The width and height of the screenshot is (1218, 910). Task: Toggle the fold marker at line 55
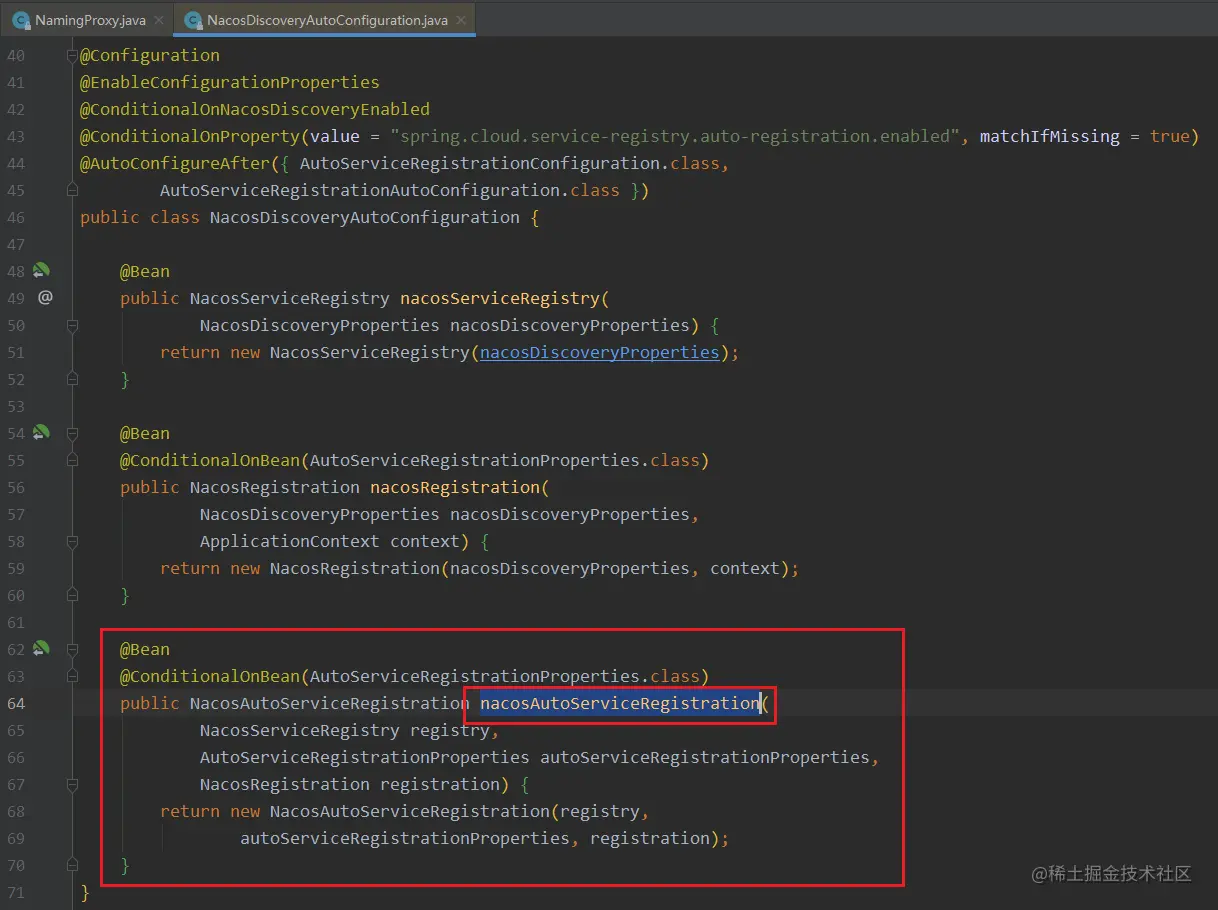(x=72, y=460)
